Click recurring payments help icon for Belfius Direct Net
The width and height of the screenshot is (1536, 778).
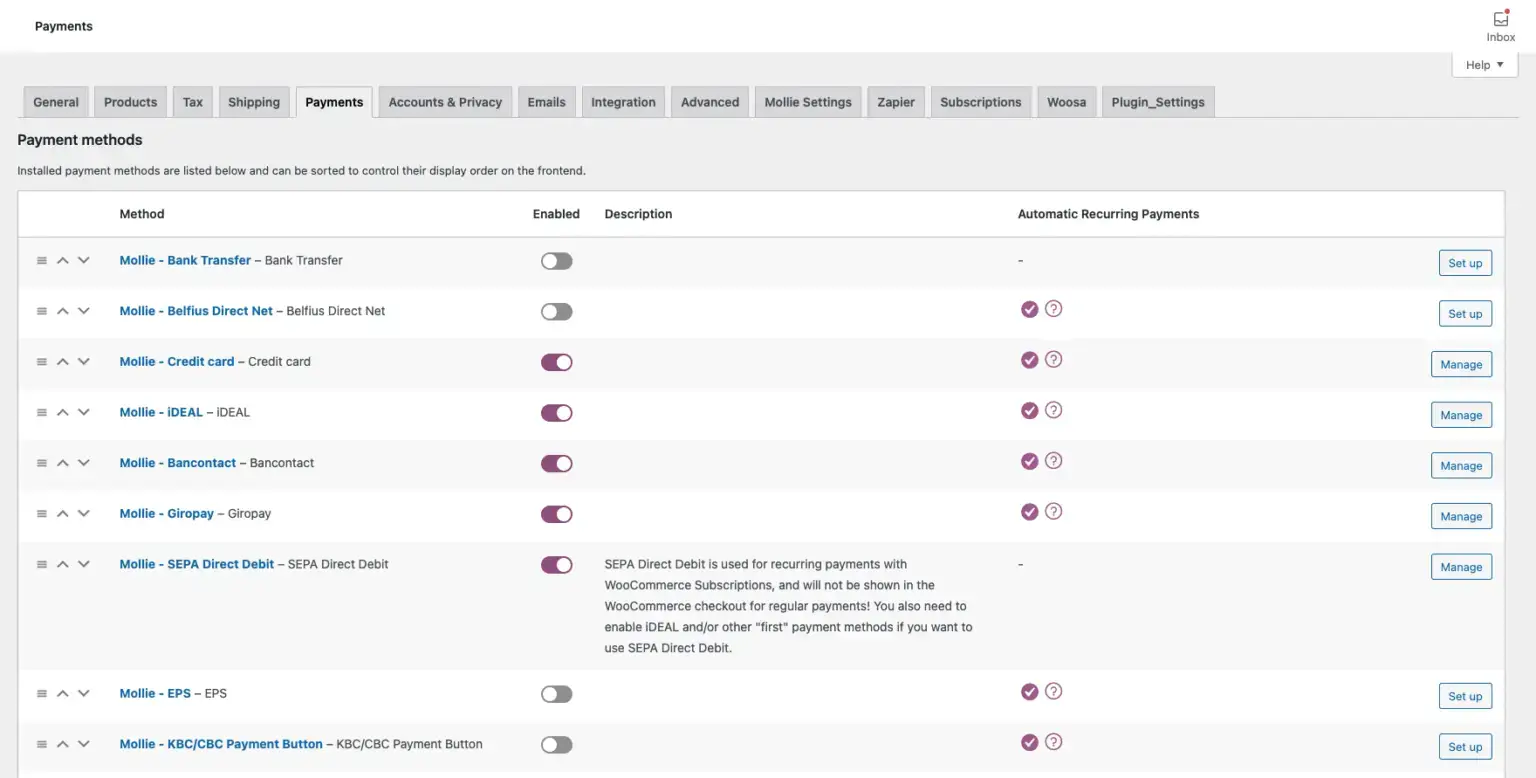[x=1053, y=309]
